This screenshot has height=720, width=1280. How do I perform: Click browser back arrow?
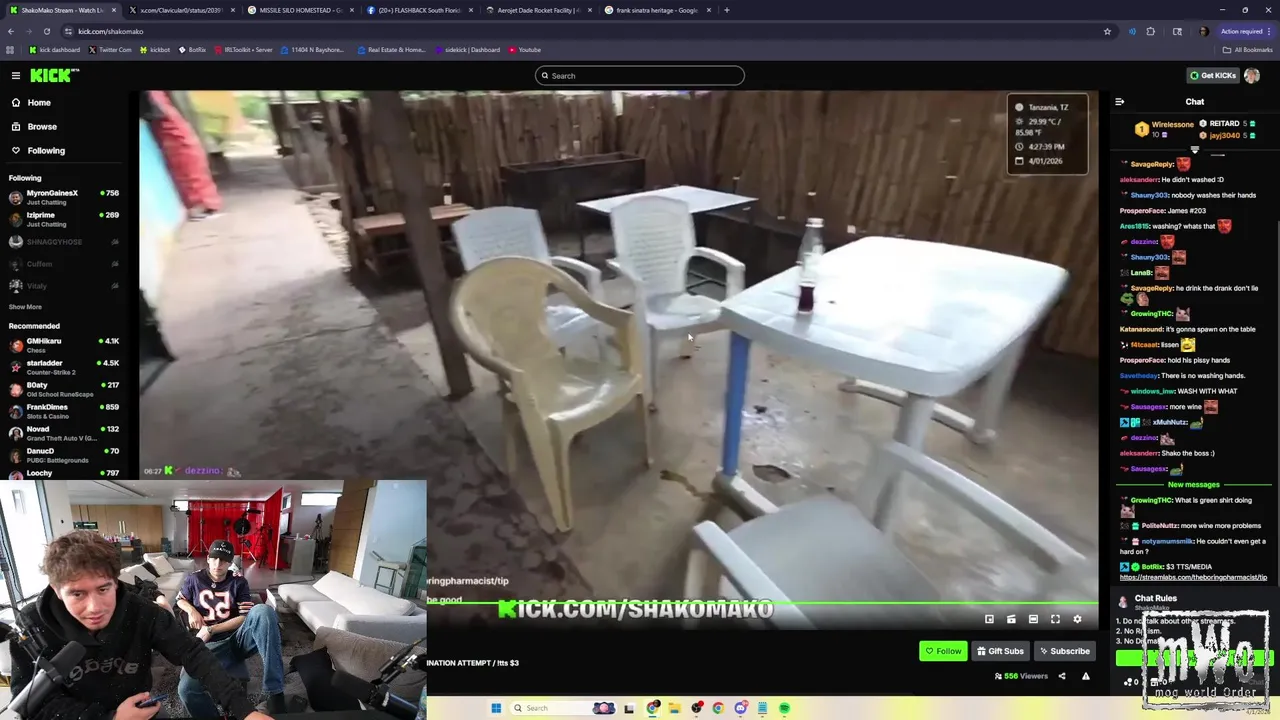(x=10, y=31)
